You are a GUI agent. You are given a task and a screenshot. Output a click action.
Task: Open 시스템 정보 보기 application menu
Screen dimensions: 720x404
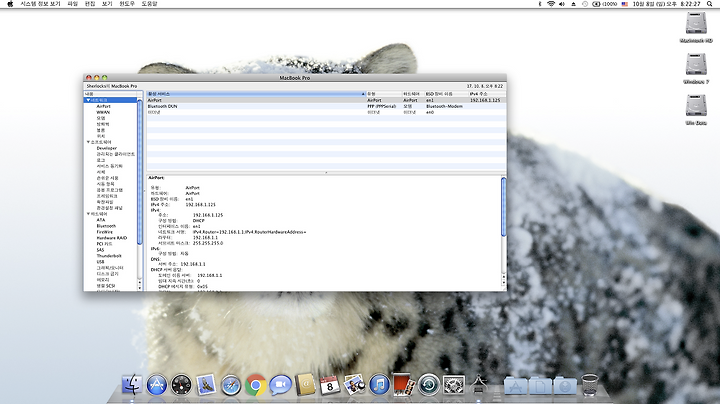pos(40,4)
